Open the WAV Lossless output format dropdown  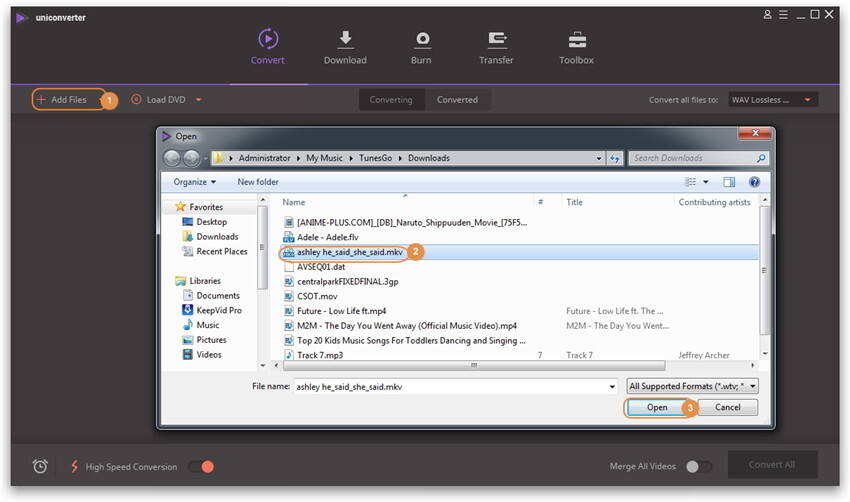(772, 100)
